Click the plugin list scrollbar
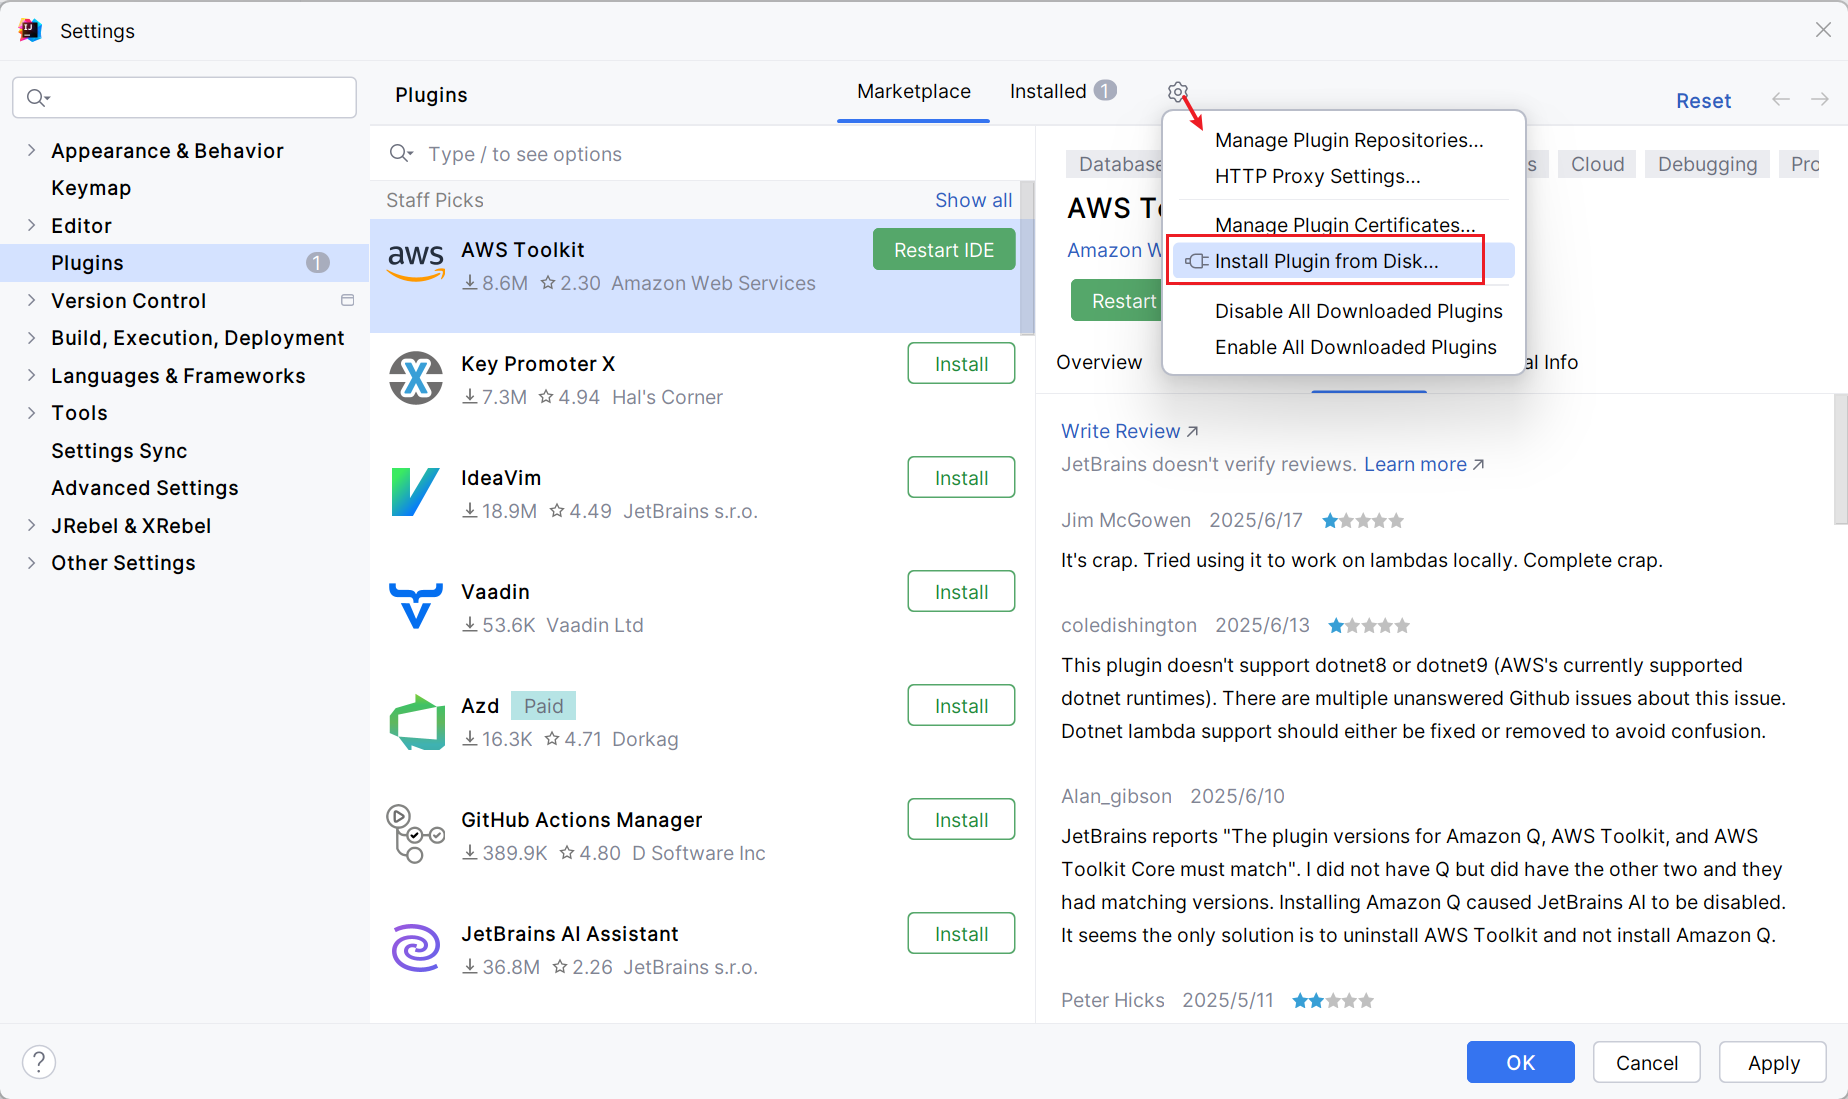The width and height of the screenshot is (1848, 1099). pos(1027,258)
